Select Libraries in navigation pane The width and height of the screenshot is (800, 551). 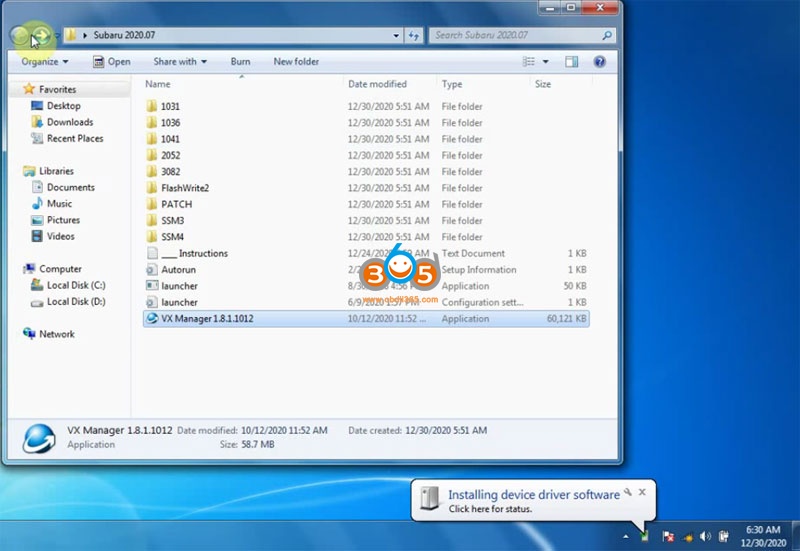48,171
